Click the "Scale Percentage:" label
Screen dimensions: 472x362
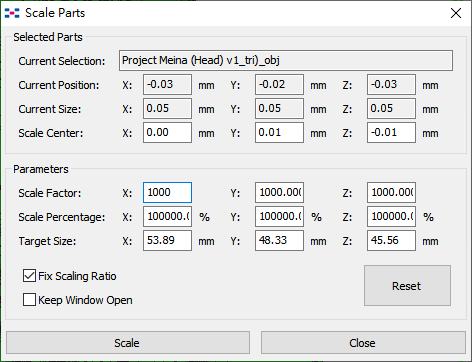click(x=62, y=217)
